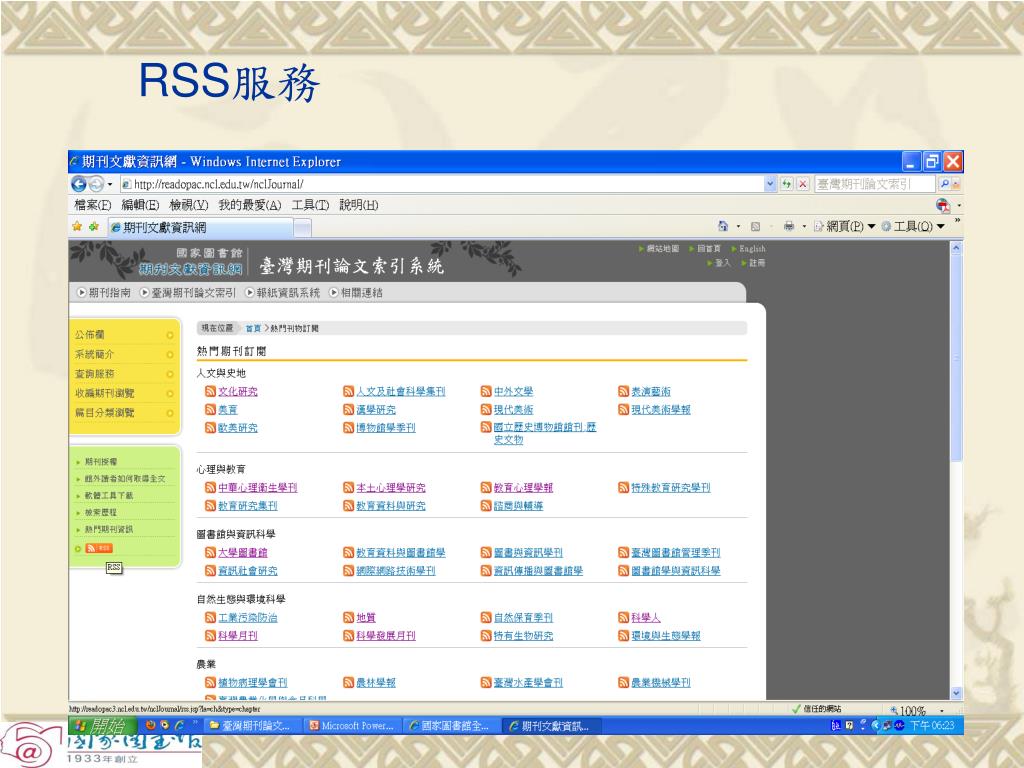This screenshot has width=1024, height=768.
Task: Switch to Microsoft PowerPoint taskbar item
Action: click(352, 726)
